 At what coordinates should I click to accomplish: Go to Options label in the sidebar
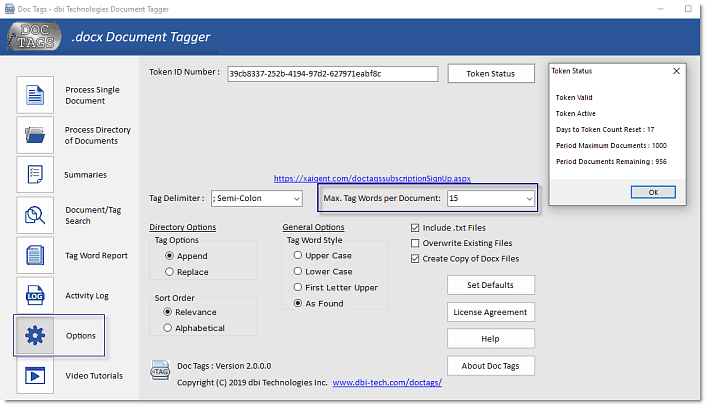point(81,336)
